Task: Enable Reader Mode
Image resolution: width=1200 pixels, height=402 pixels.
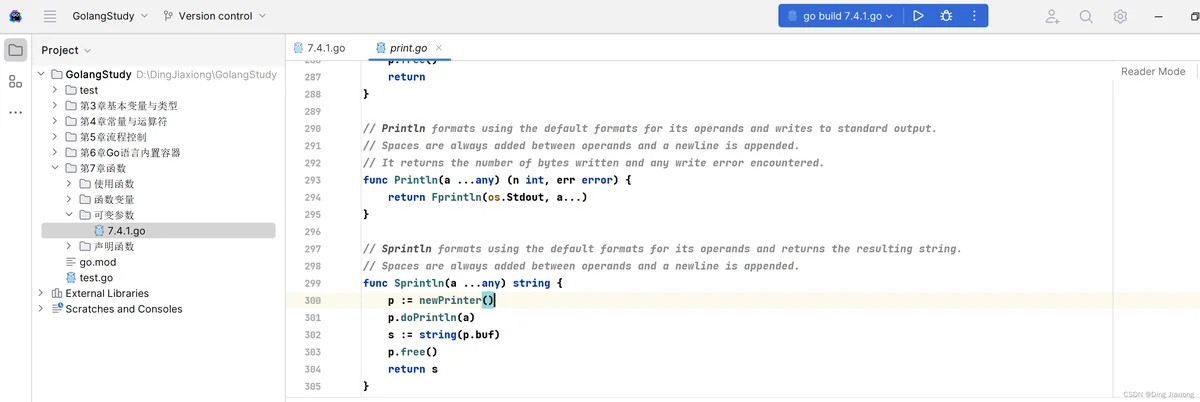Action: [1153, 72]
